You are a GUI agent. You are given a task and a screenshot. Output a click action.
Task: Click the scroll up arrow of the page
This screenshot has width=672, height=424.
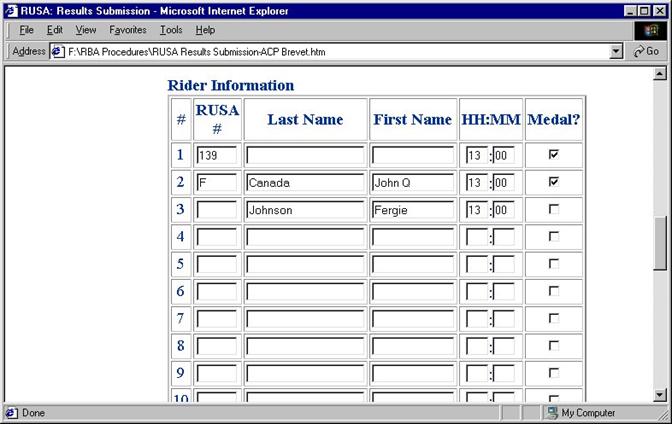coord(659,74)
